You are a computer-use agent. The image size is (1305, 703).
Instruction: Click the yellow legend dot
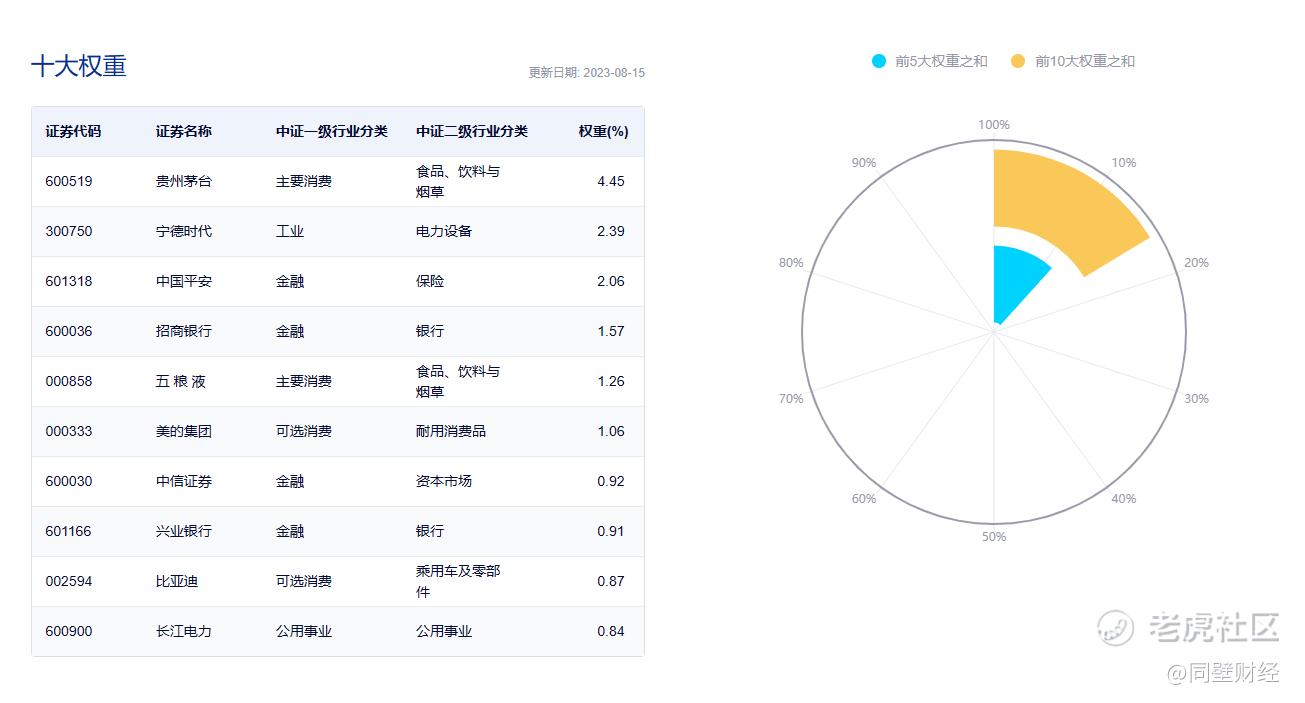(x=1018, y=61)
